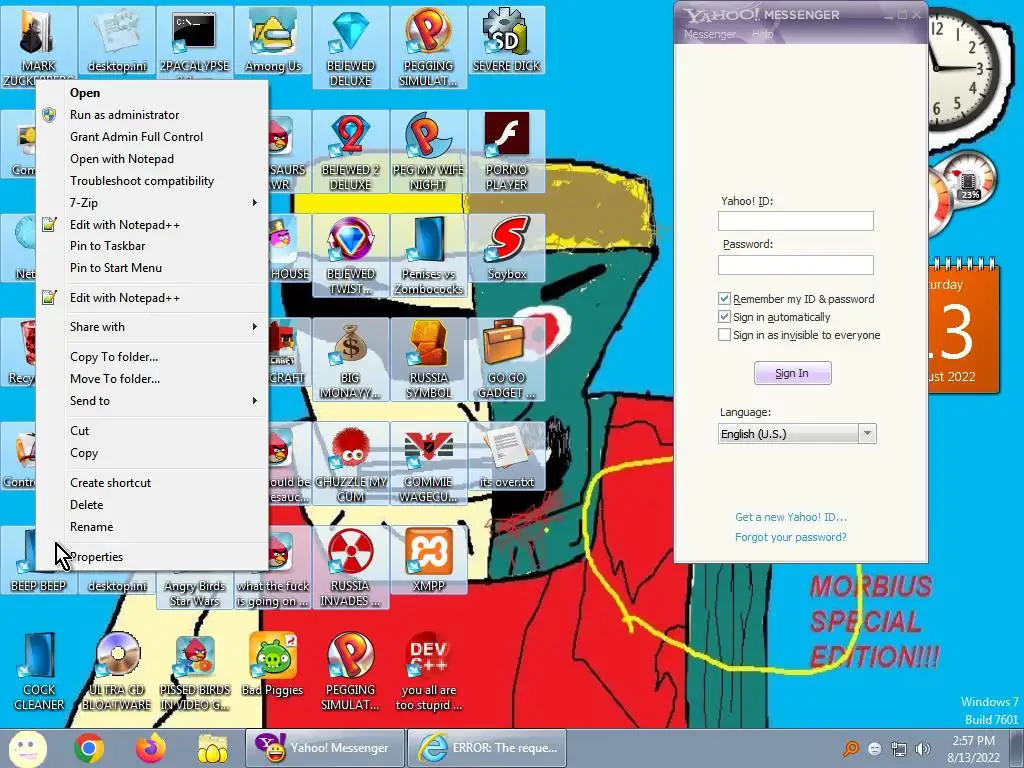Click the magnifier search tray icon
The height and width of the screenshot is (768, 1024).
[851, 749]
